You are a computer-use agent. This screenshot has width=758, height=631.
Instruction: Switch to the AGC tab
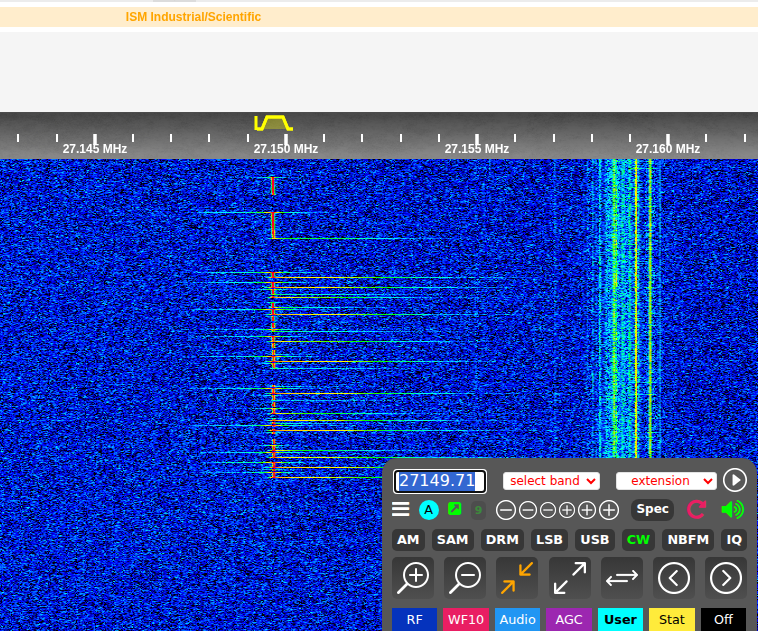point(569,619)
